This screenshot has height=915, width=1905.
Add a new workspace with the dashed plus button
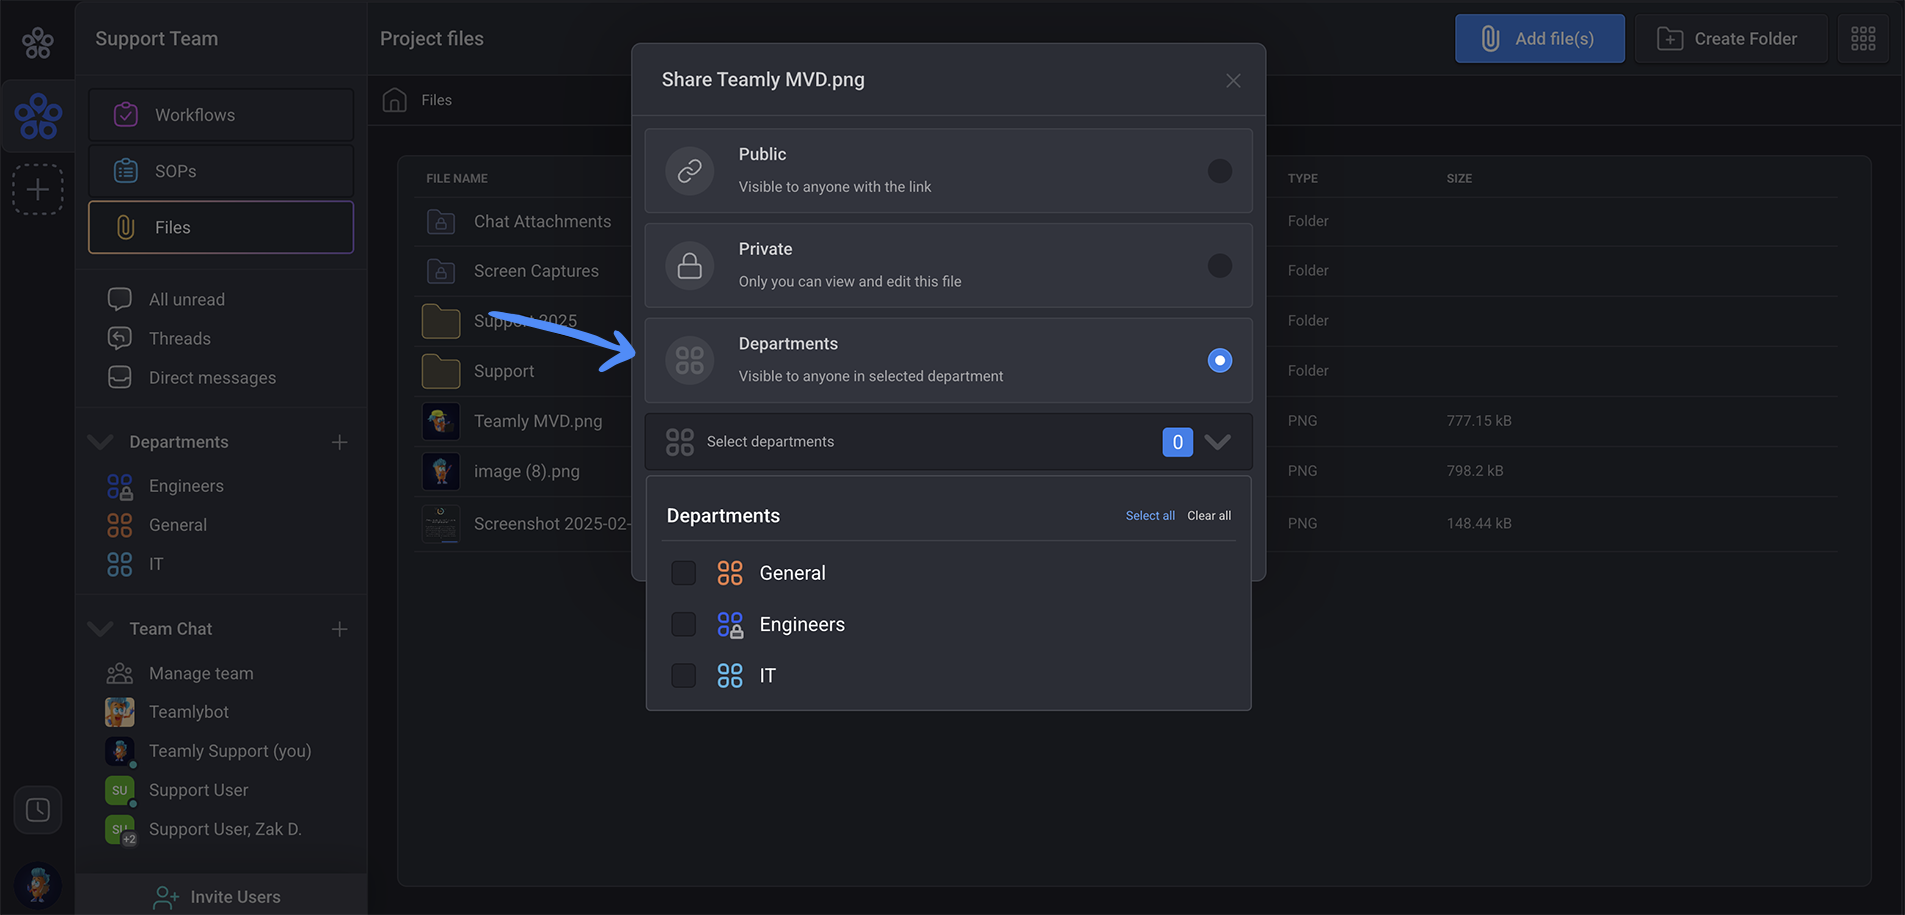tap(38, 189)
